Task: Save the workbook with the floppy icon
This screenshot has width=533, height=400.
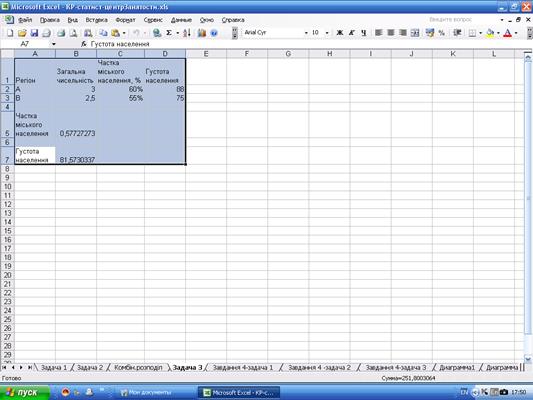Action: [x=34, y=33]
